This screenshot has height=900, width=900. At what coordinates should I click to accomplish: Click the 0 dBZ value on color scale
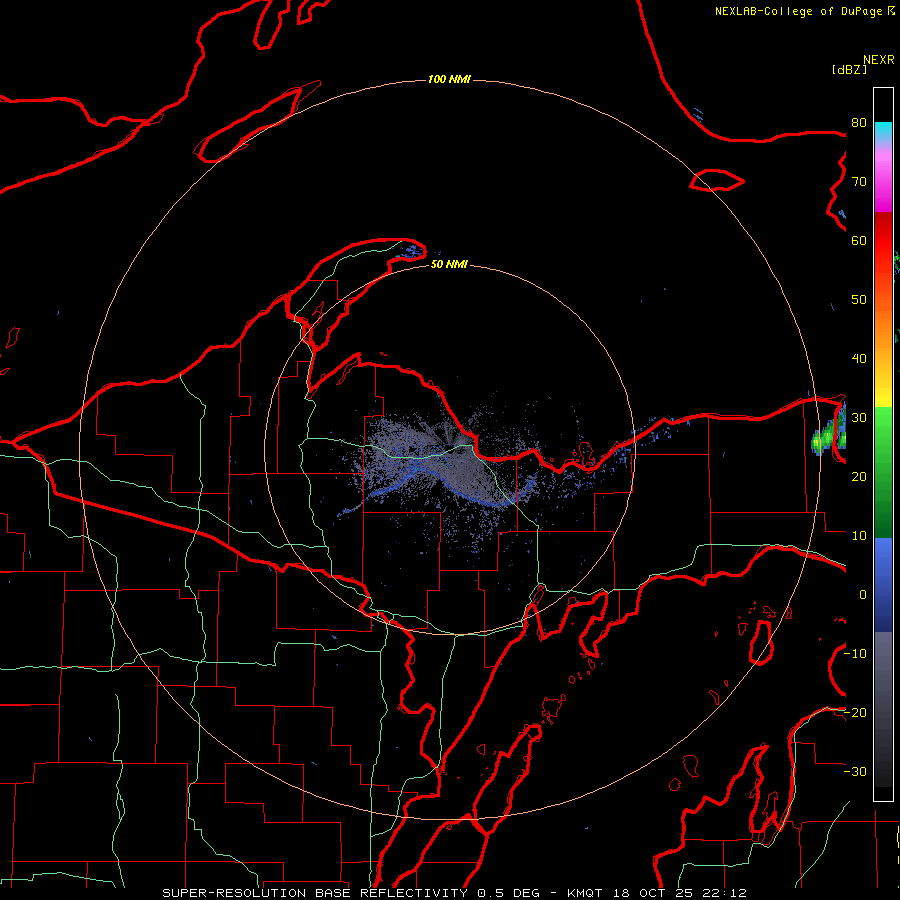[x=863, y=595]
